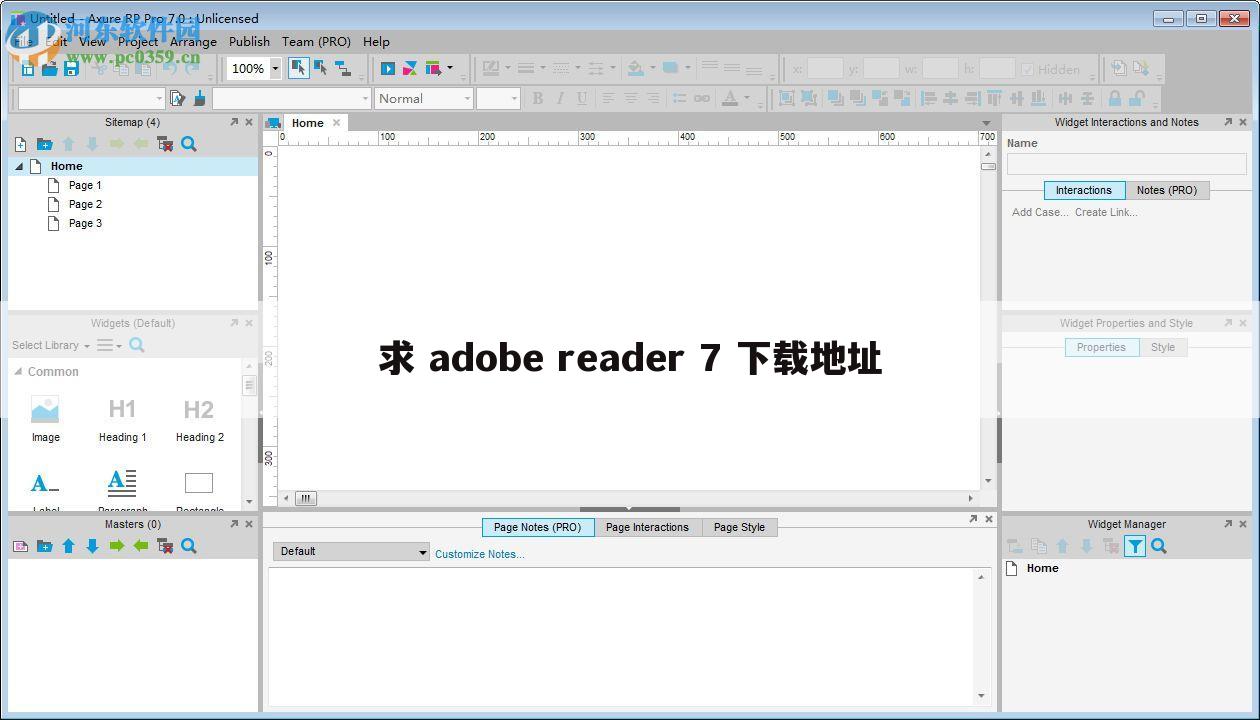
Task: Toggle Underline text formatting
Action: (x=581, y=98)
